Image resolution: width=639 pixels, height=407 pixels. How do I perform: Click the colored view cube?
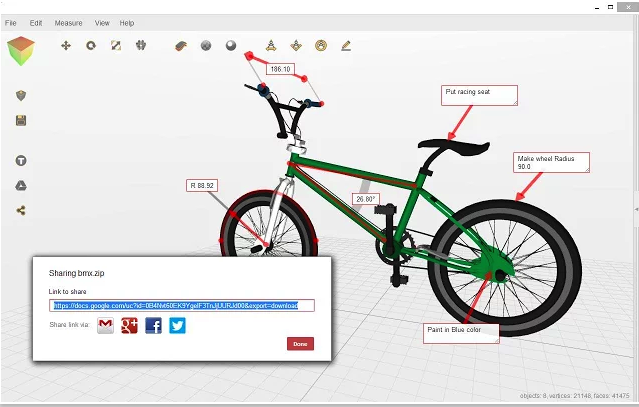(x=21, y=51)
